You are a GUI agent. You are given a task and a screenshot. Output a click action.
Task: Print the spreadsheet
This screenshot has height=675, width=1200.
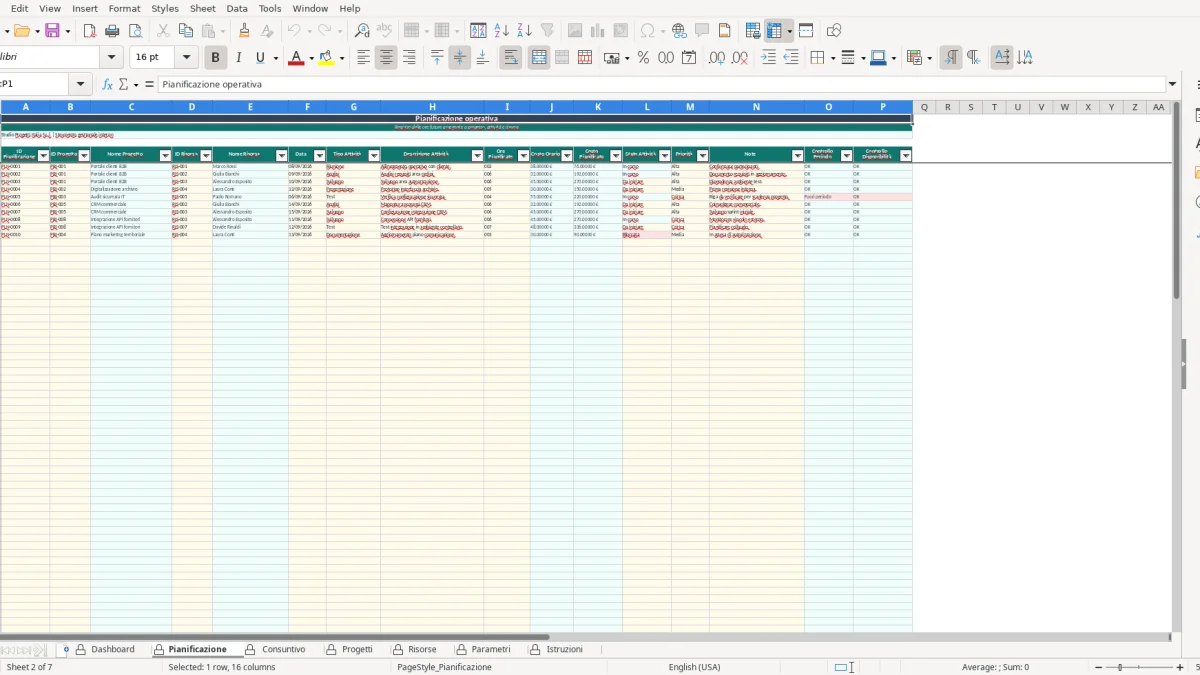click(112, 31)
